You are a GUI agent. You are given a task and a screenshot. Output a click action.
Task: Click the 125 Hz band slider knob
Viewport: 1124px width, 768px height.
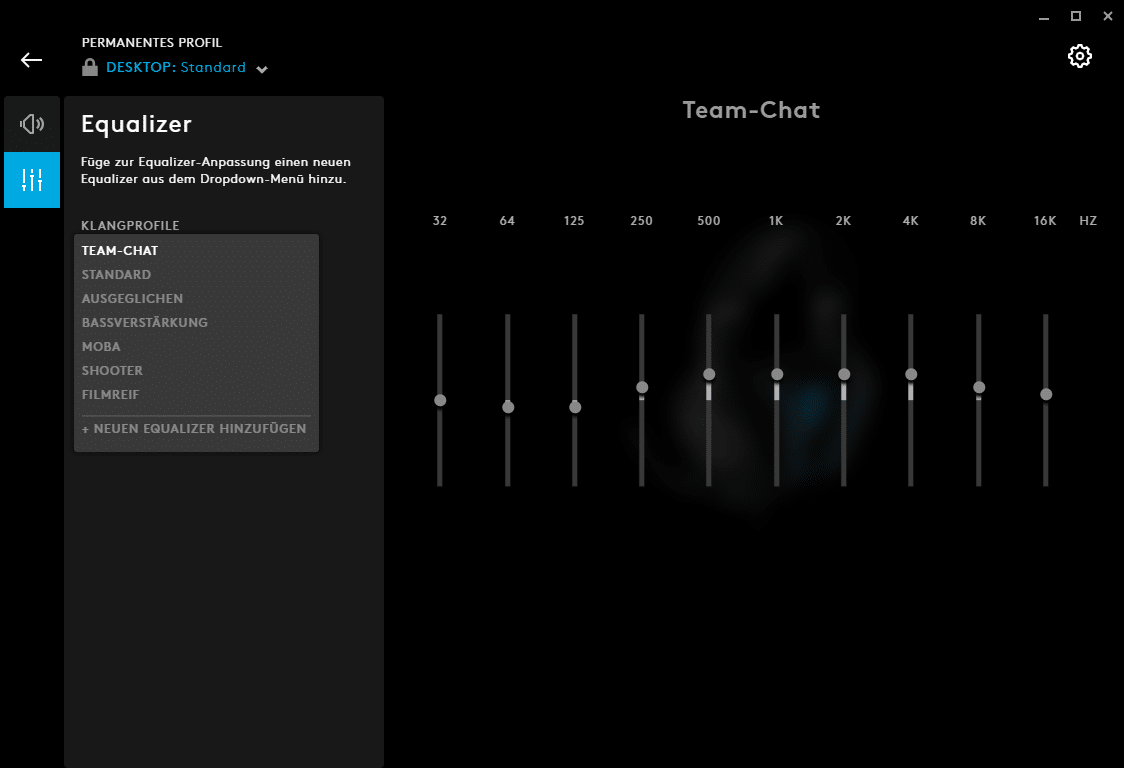point(575,407)
